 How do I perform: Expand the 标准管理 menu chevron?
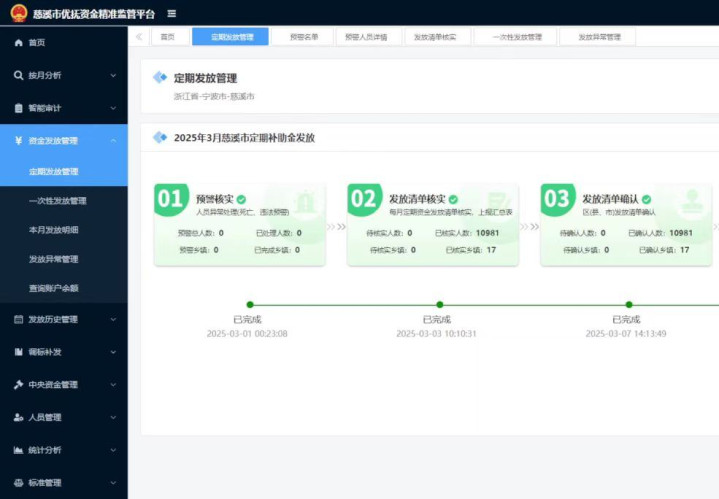(x=113, y=482)
